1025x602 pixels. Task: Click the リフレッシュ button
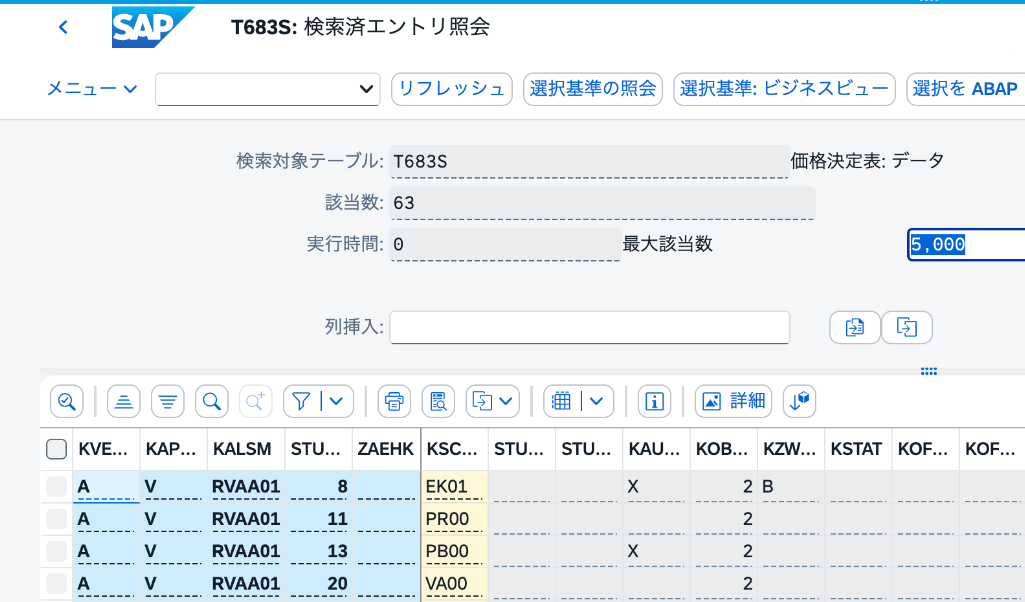452,89
